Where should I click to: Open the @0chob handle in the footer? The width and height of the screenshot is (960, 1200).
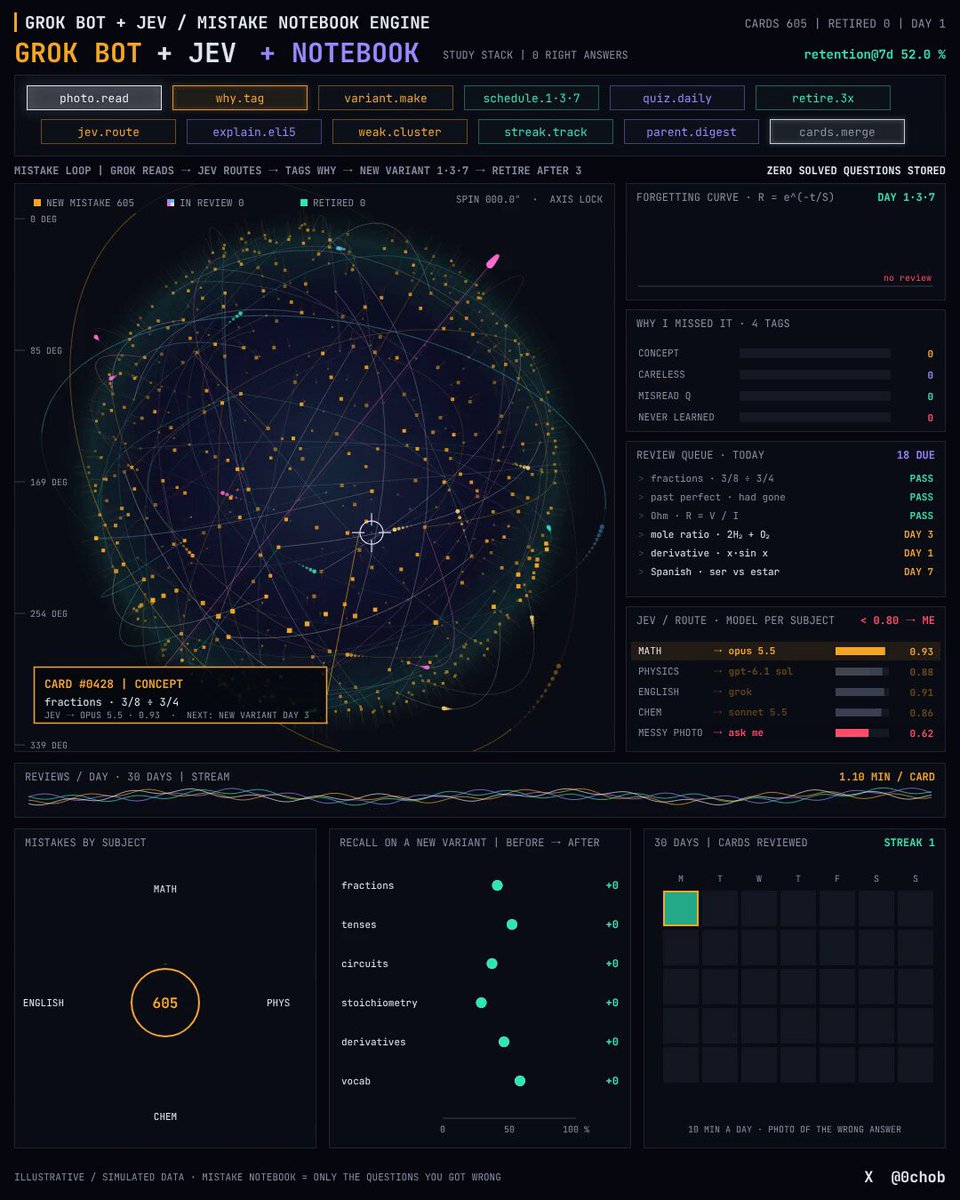pos(918,1177)
